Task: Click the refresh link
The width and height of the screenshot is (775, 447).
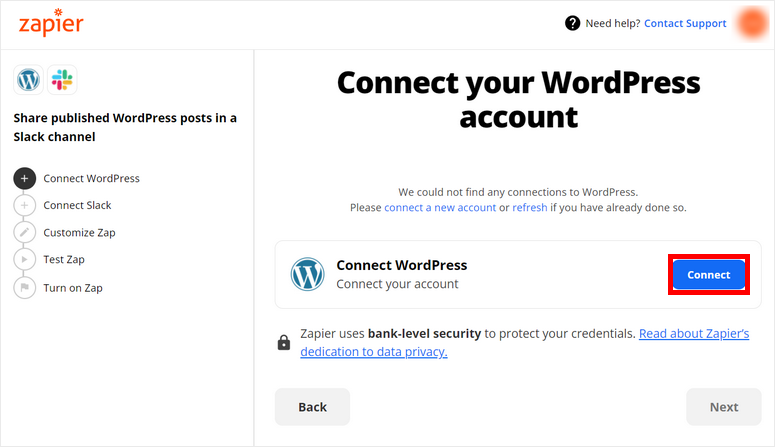Action: pyautogui.click(x=530, y=207)
